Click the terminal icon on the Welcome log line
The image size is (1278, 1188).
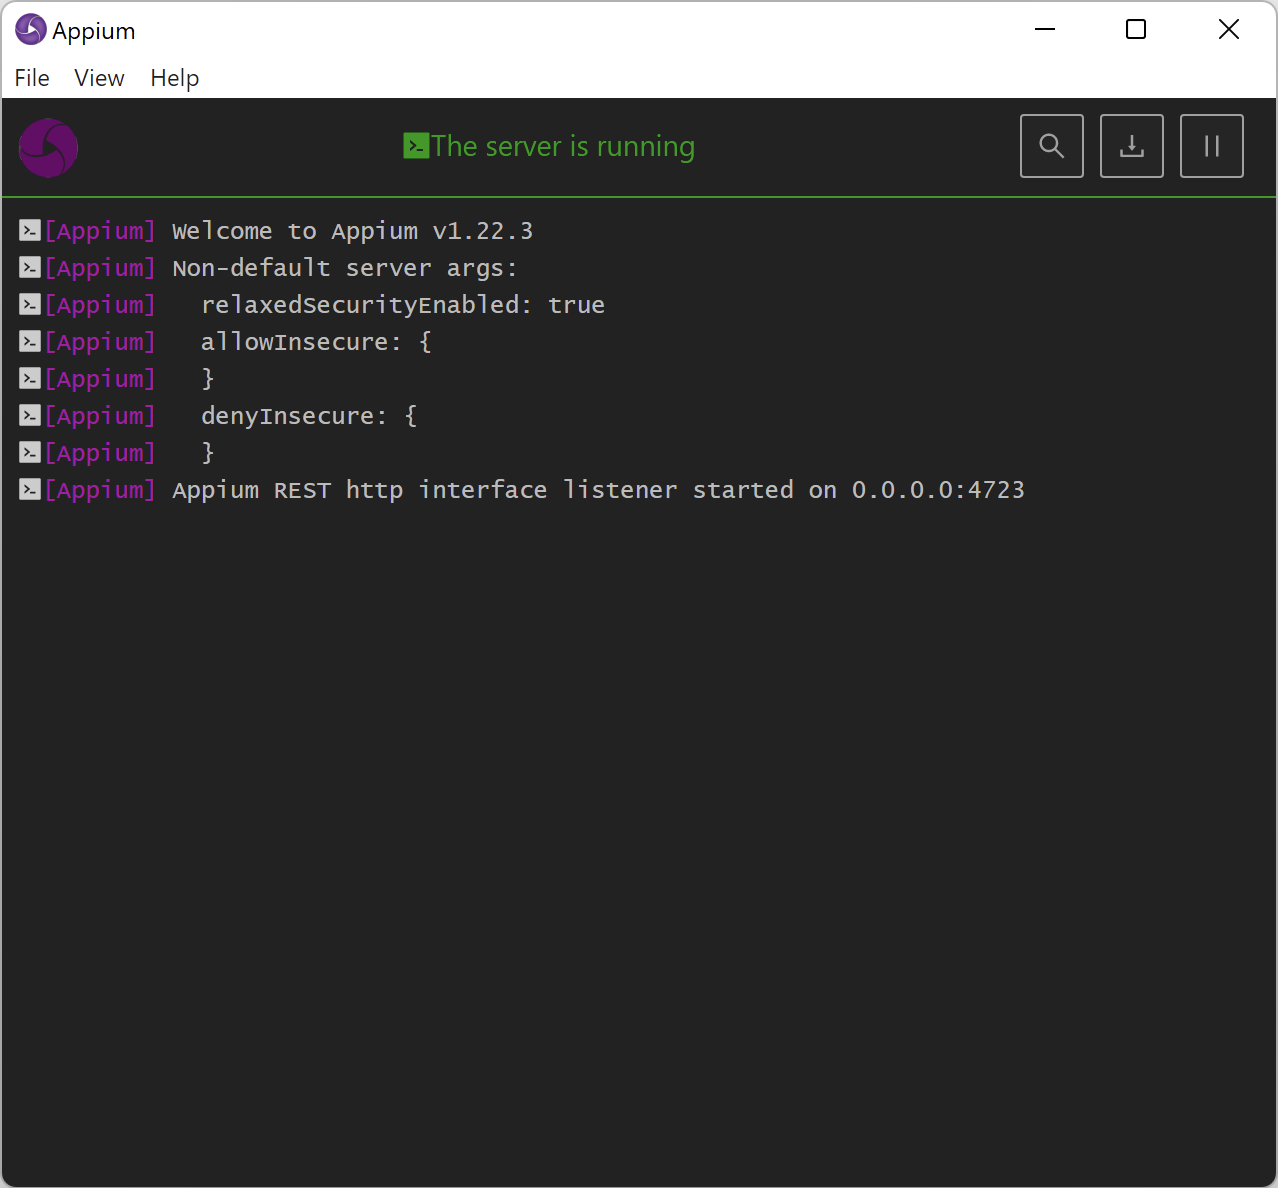pyautogui.click(x=30, y=231)
